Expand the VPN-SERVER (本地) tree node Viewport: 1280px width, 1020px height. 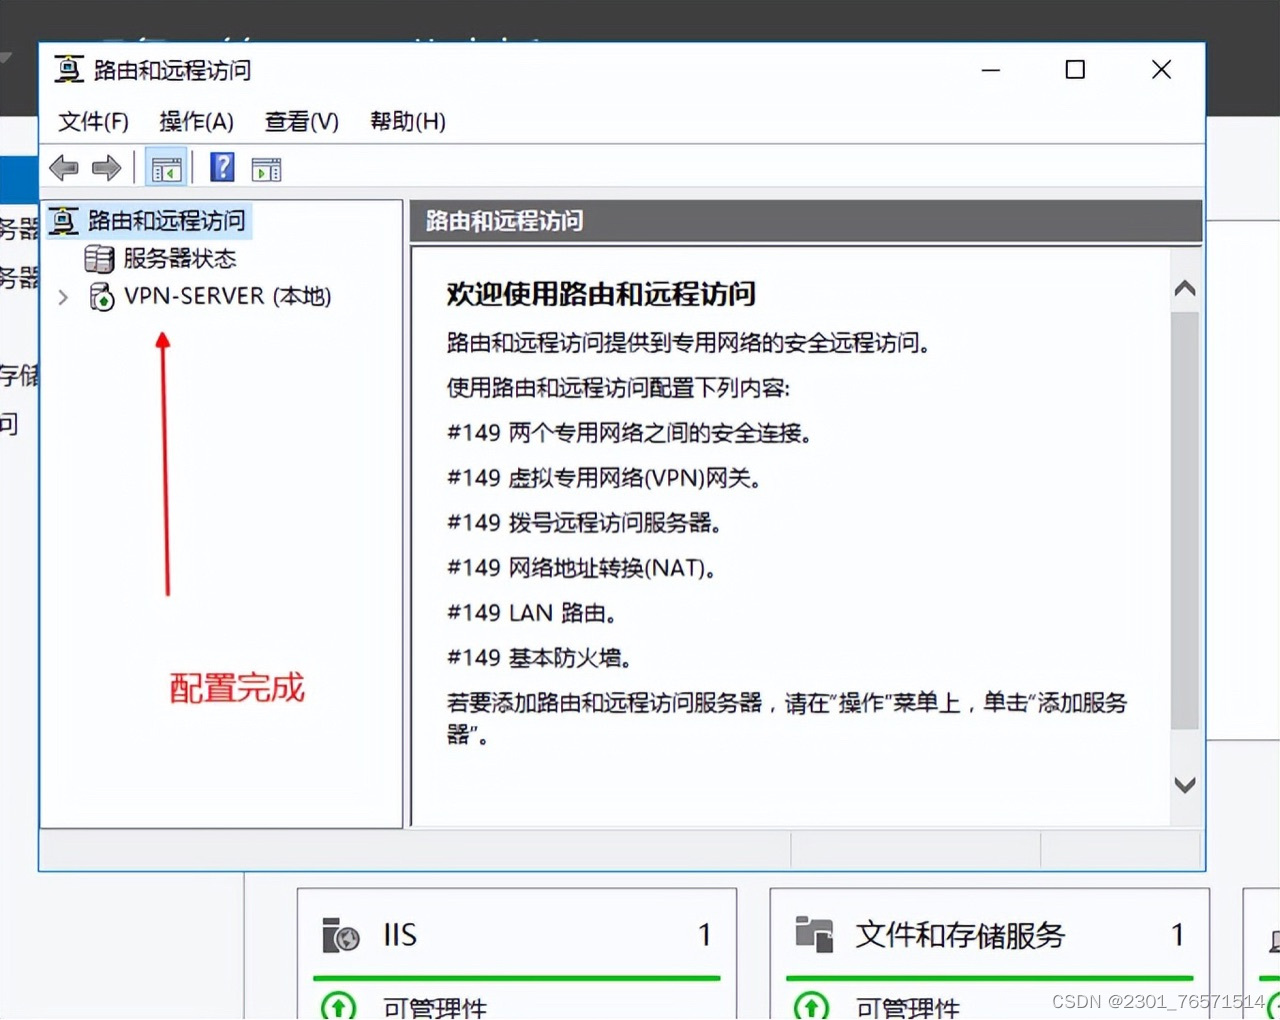(62, 296)
